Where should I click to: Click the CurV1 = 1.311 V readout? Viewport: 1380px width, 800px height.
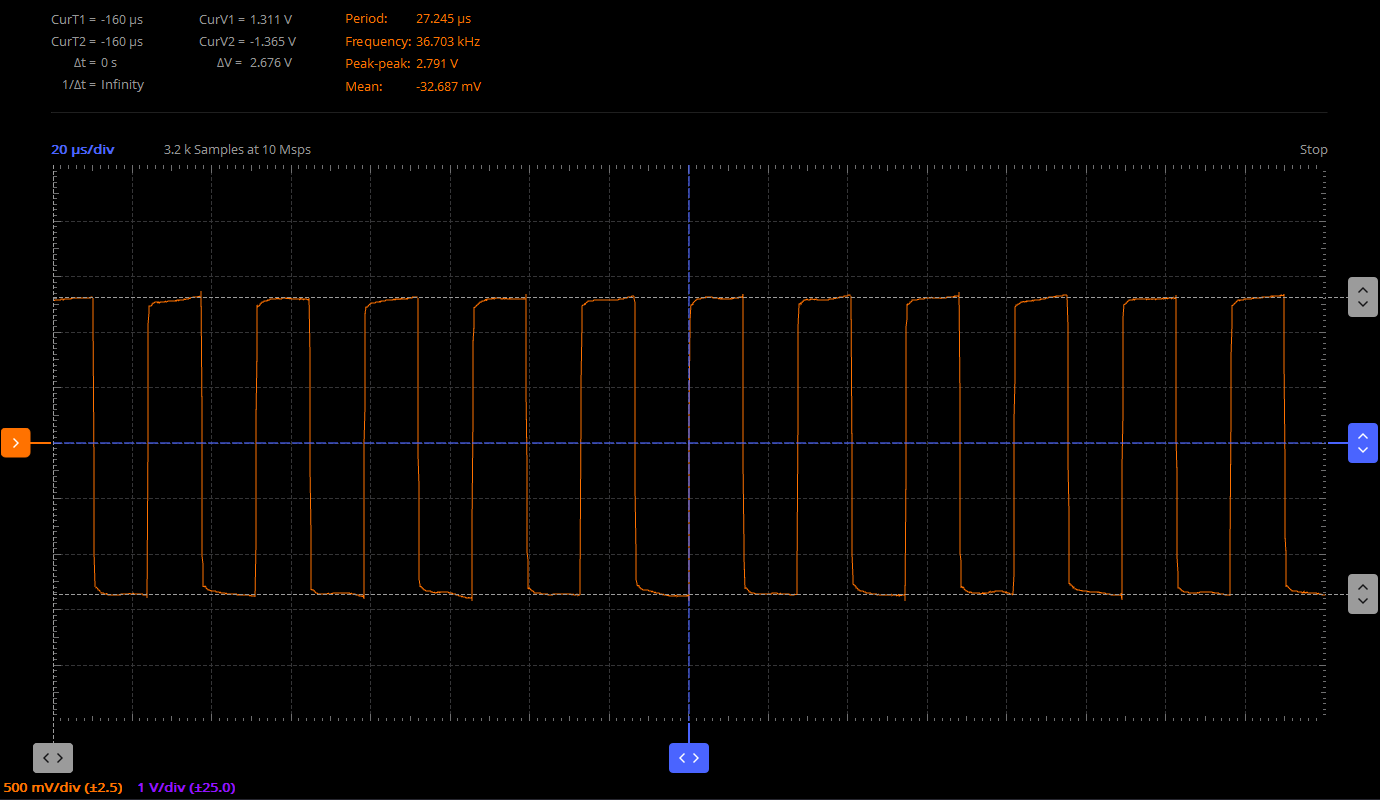tap(246, 19)
